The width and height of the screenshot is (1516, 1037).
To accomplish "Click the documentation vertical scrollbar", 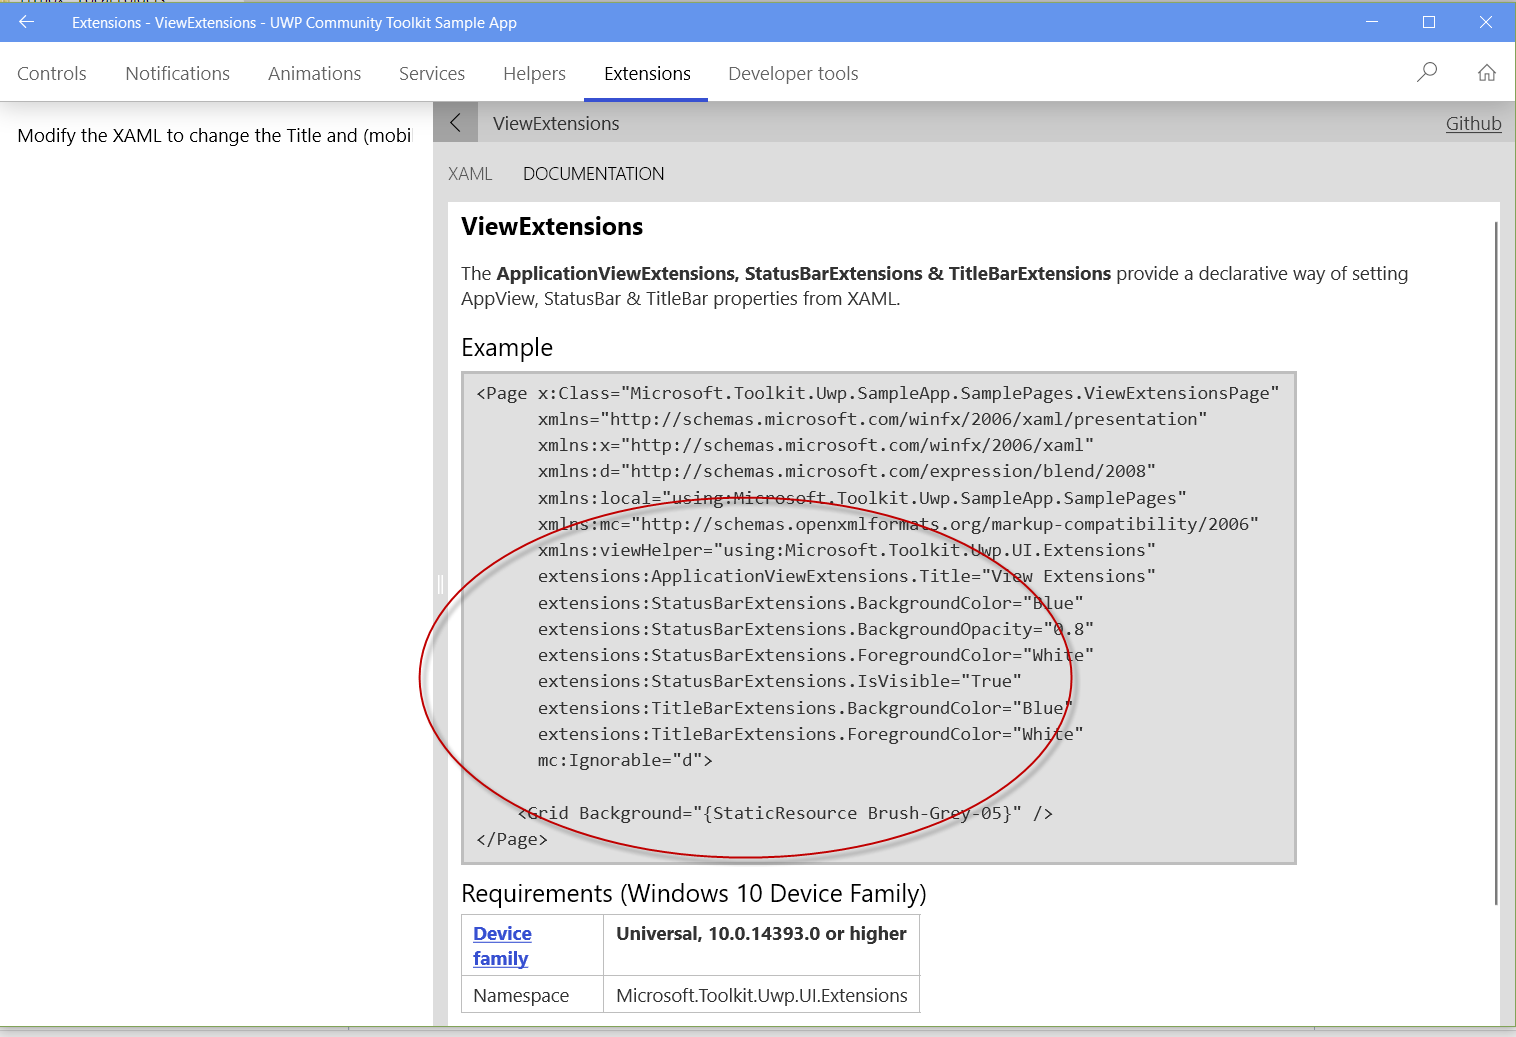I will point(1496,562).
